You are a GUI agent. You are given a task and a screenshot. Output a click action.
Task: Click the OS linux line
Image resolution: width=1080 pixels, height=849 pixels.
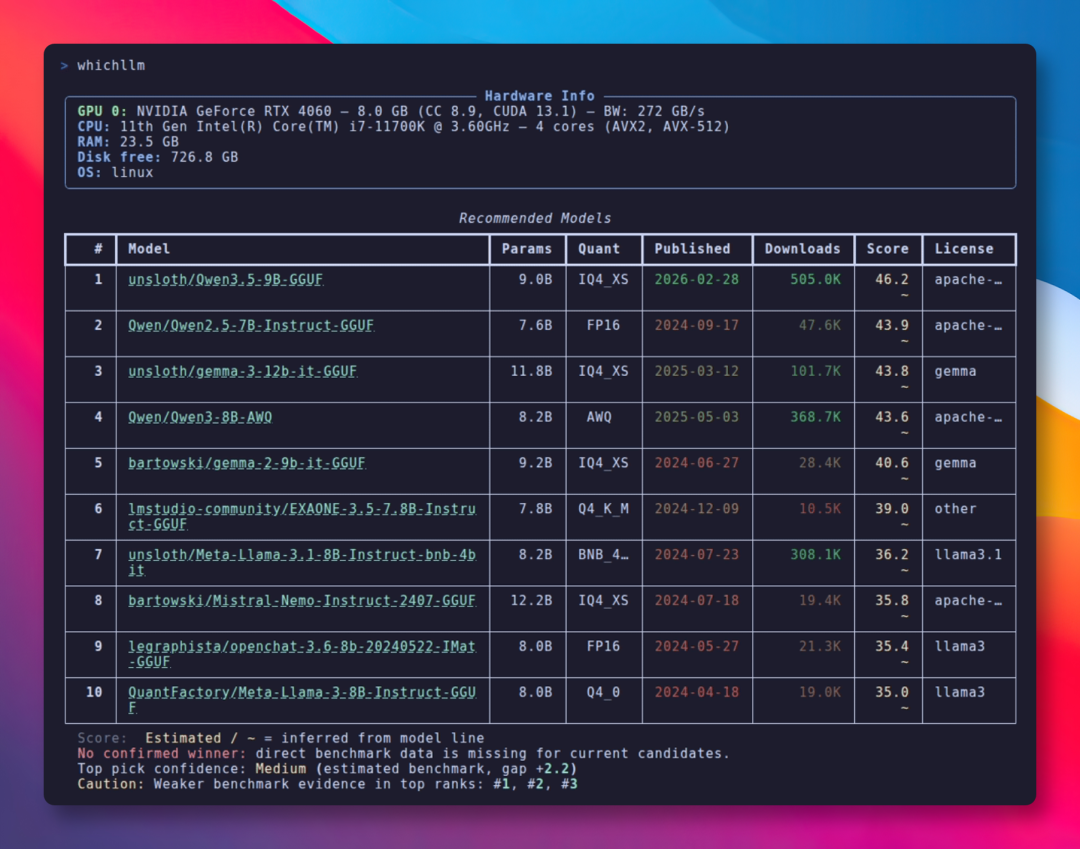(x=115, y=172)
